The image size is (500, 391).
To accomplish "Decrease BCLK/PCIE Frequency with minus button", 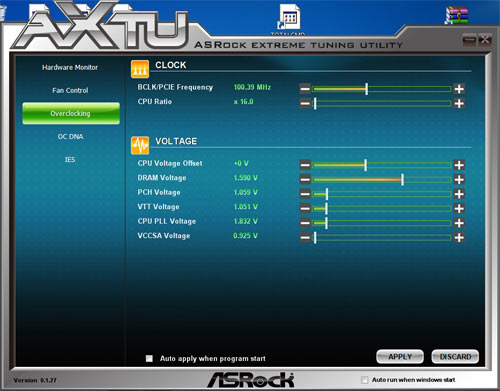I will tap(305, 89).
